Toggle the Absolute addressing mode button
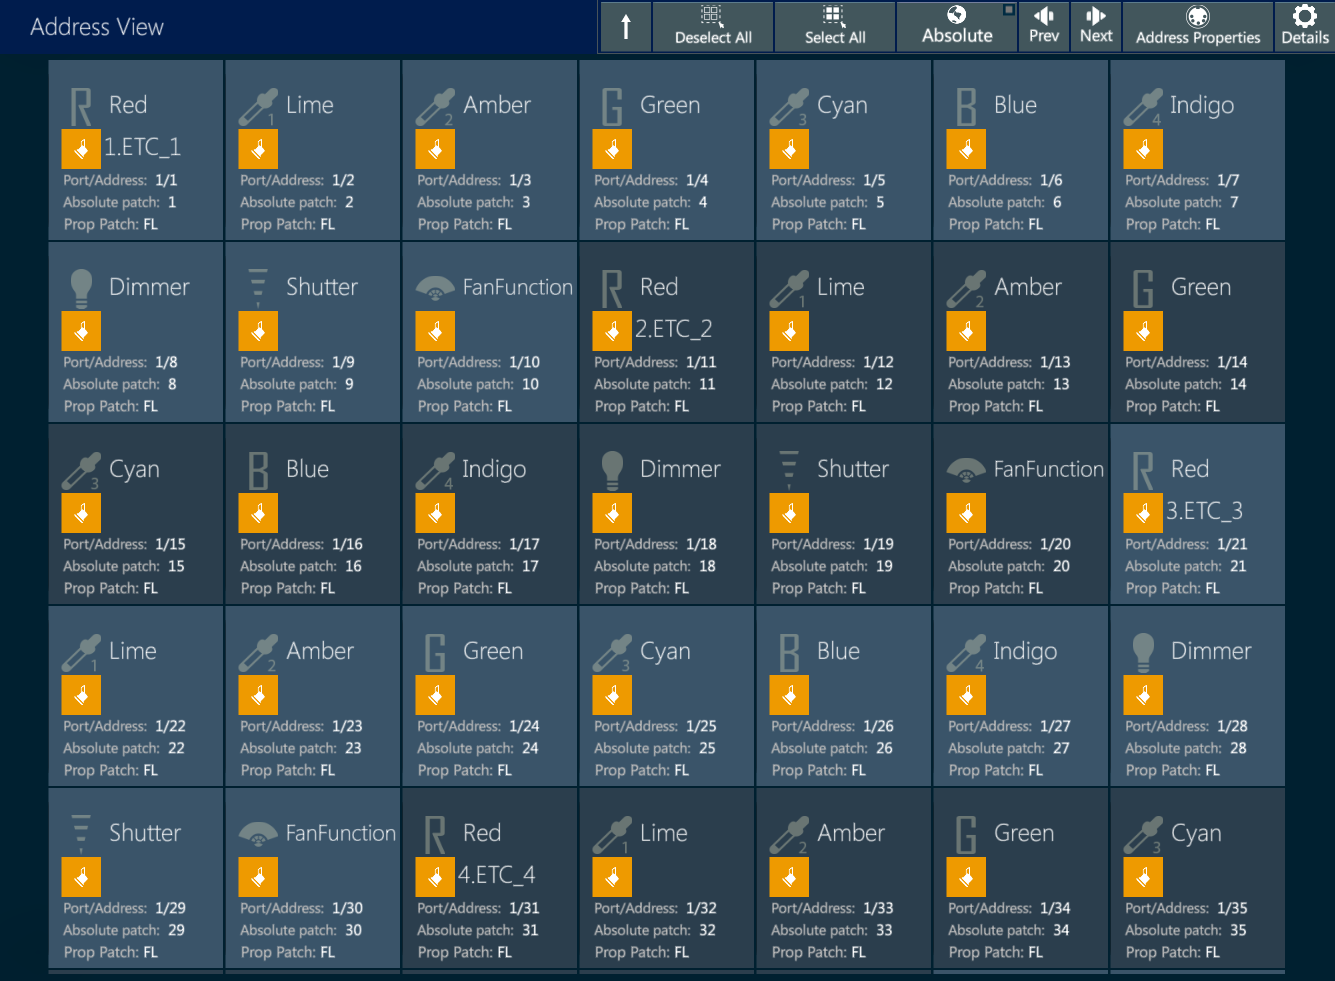Viewport: 1335px width, 981px height. [957, 27]
